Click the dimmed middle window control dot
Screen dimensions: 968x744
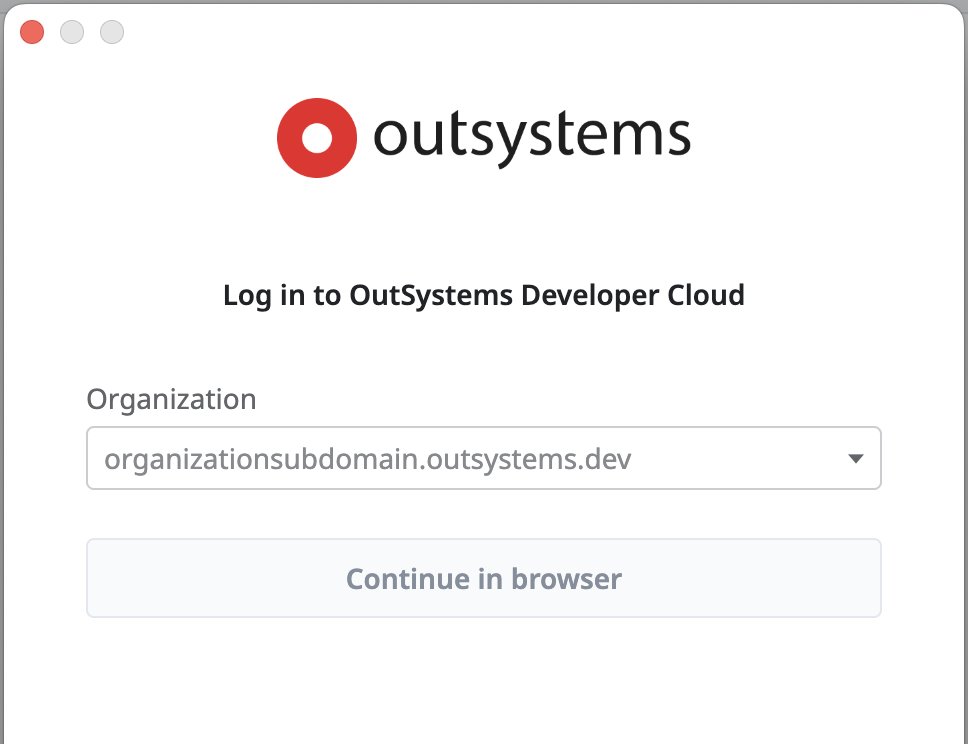tap(71, 31)
